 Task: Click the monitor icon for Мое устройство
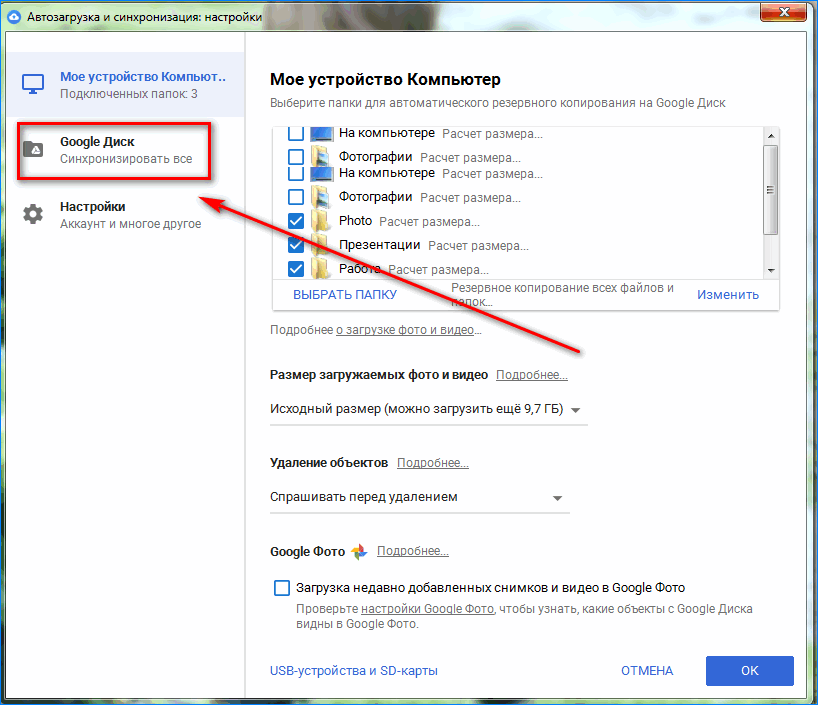point(33,84)
